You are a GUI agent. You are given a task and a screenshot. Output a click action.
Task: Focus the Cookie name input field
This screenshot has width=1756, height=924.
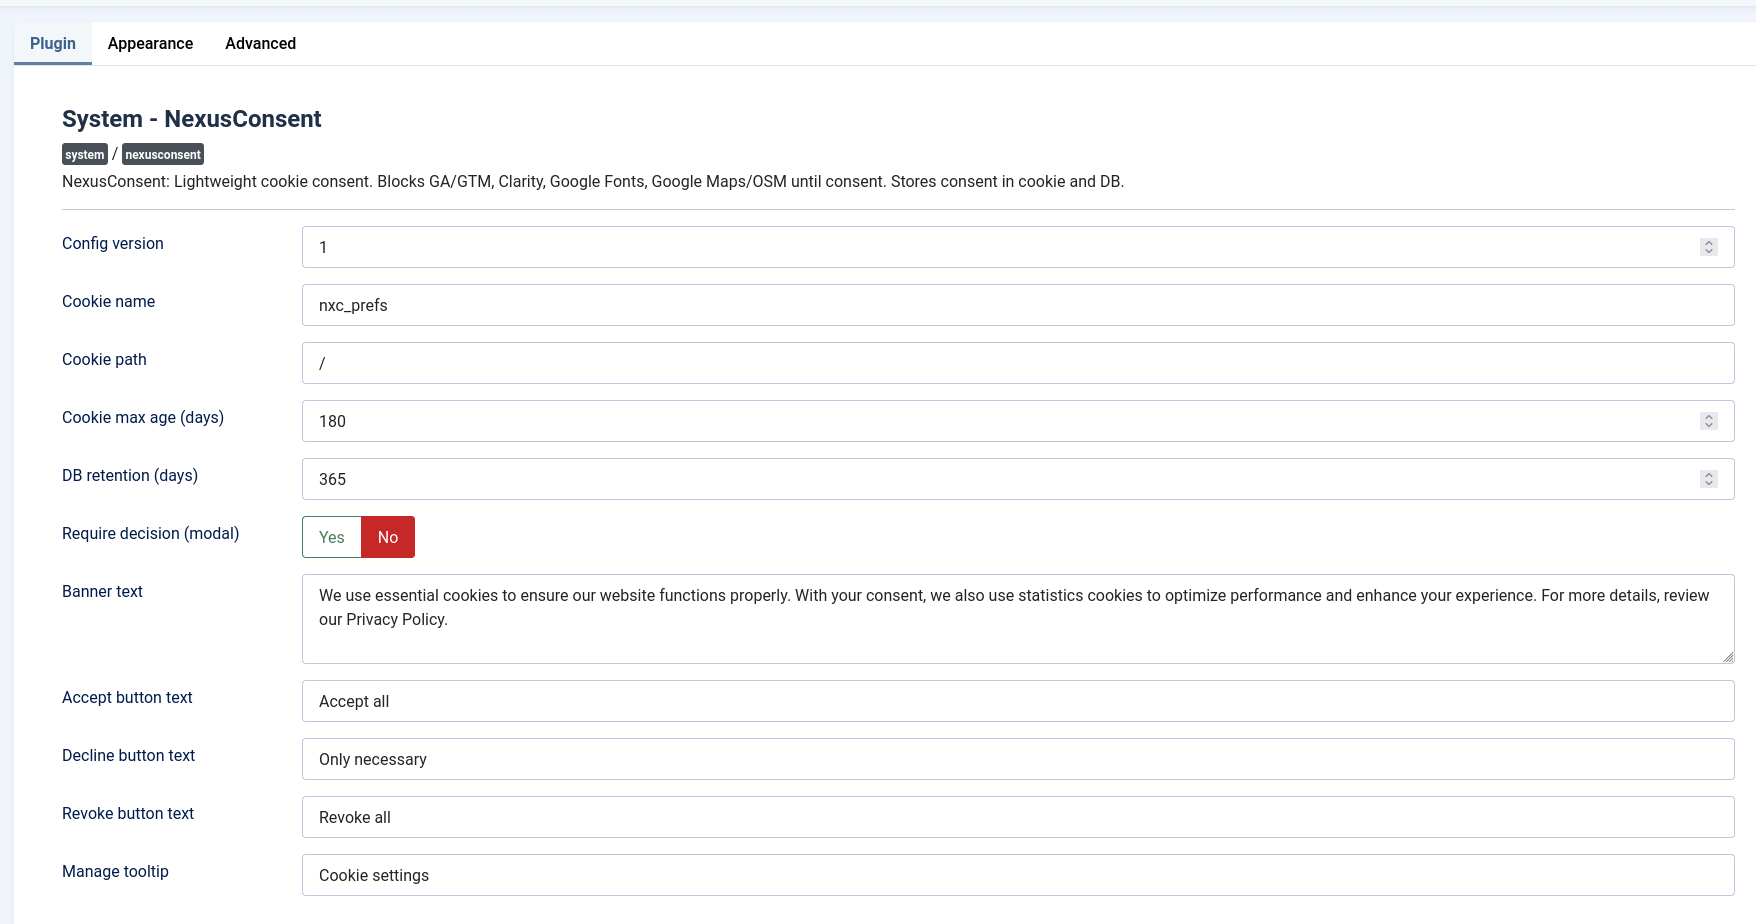pyautogui.click(x=1017, y=305)
